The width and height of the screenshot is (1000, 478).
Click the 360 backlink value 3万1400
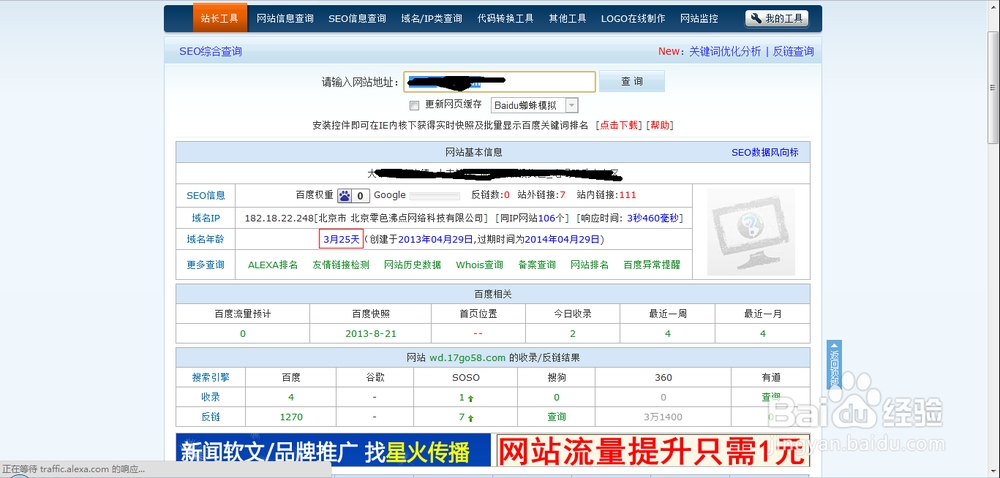point(663,417)
